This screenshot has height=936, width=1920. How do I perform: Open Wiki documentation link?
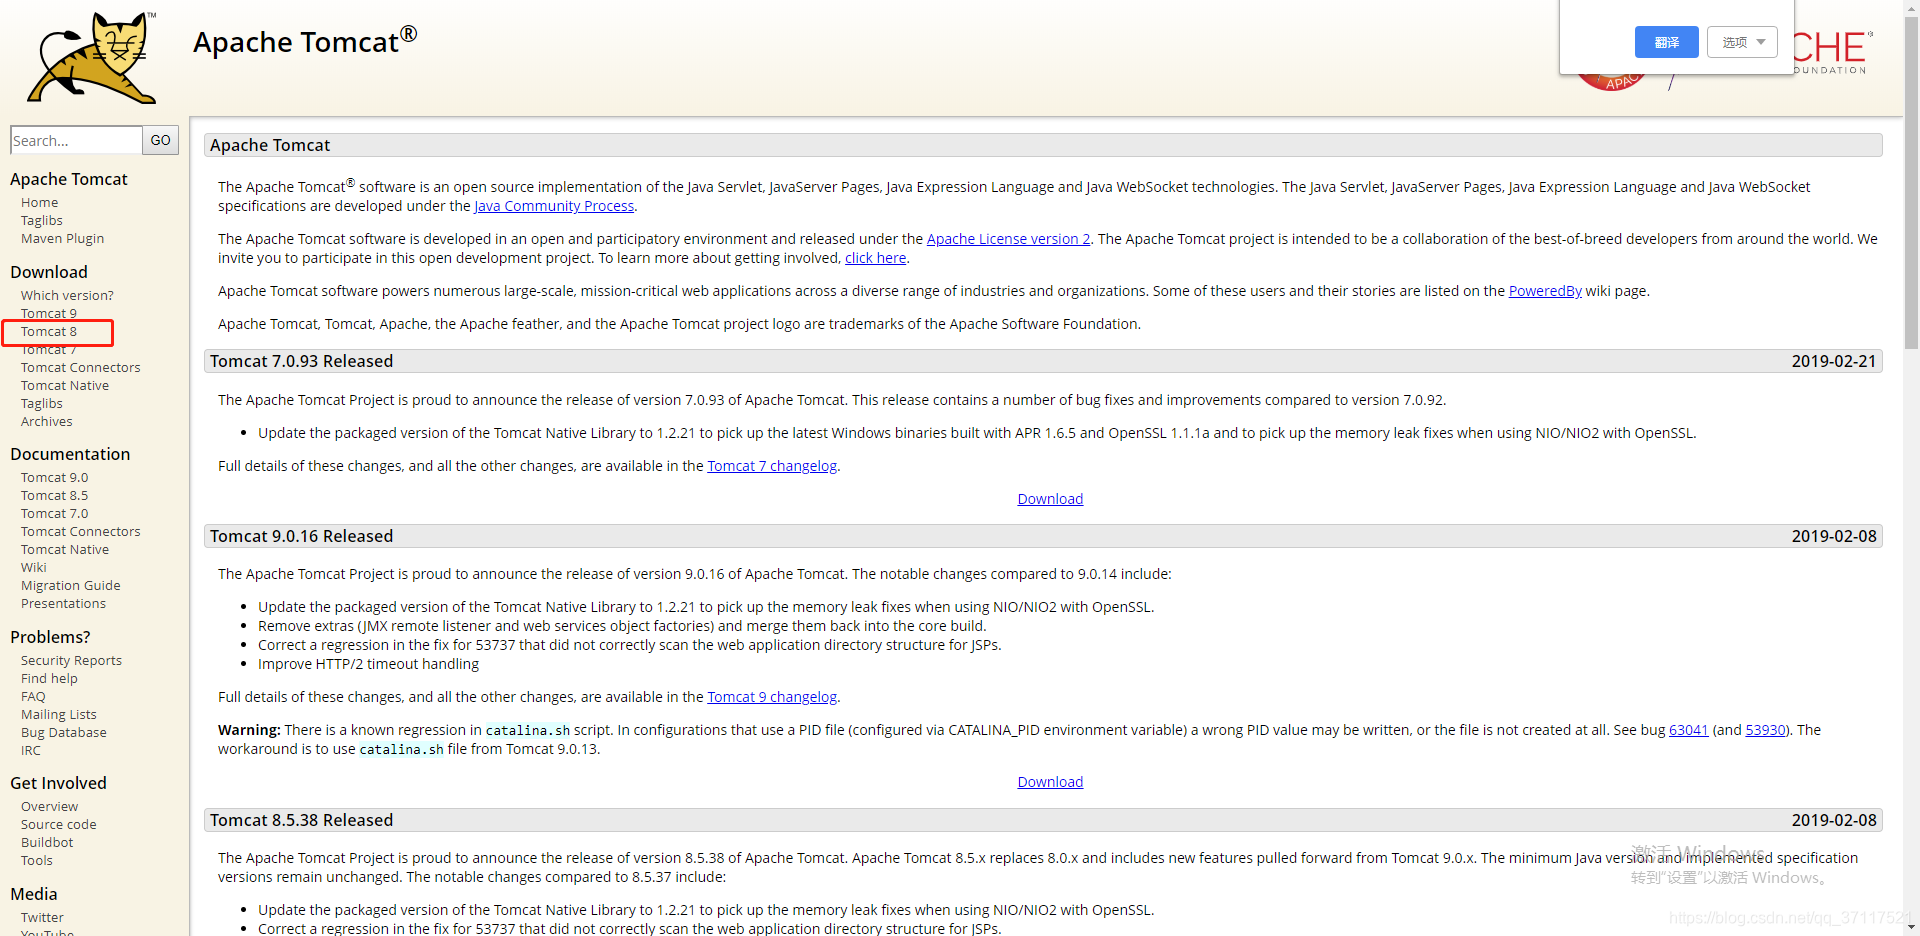tap(34, 567)
